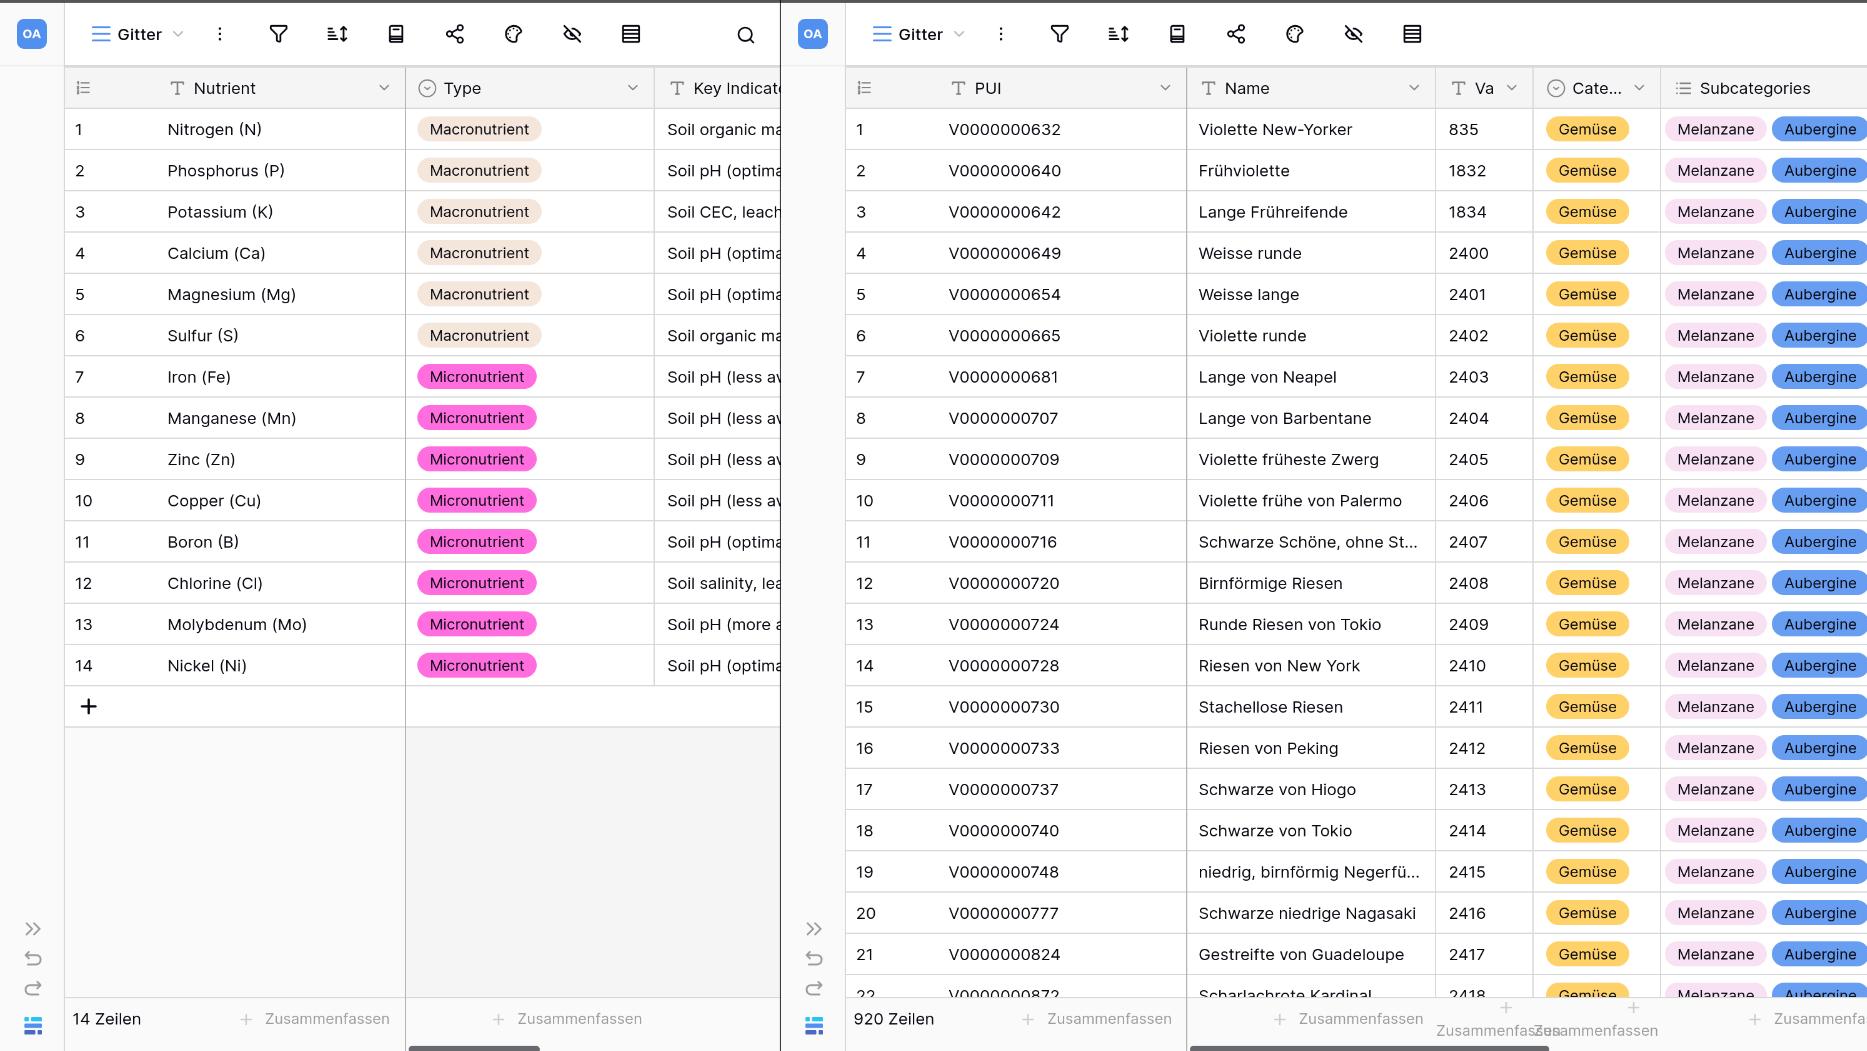Open the color palette icon in right pane

[1294, 34]
